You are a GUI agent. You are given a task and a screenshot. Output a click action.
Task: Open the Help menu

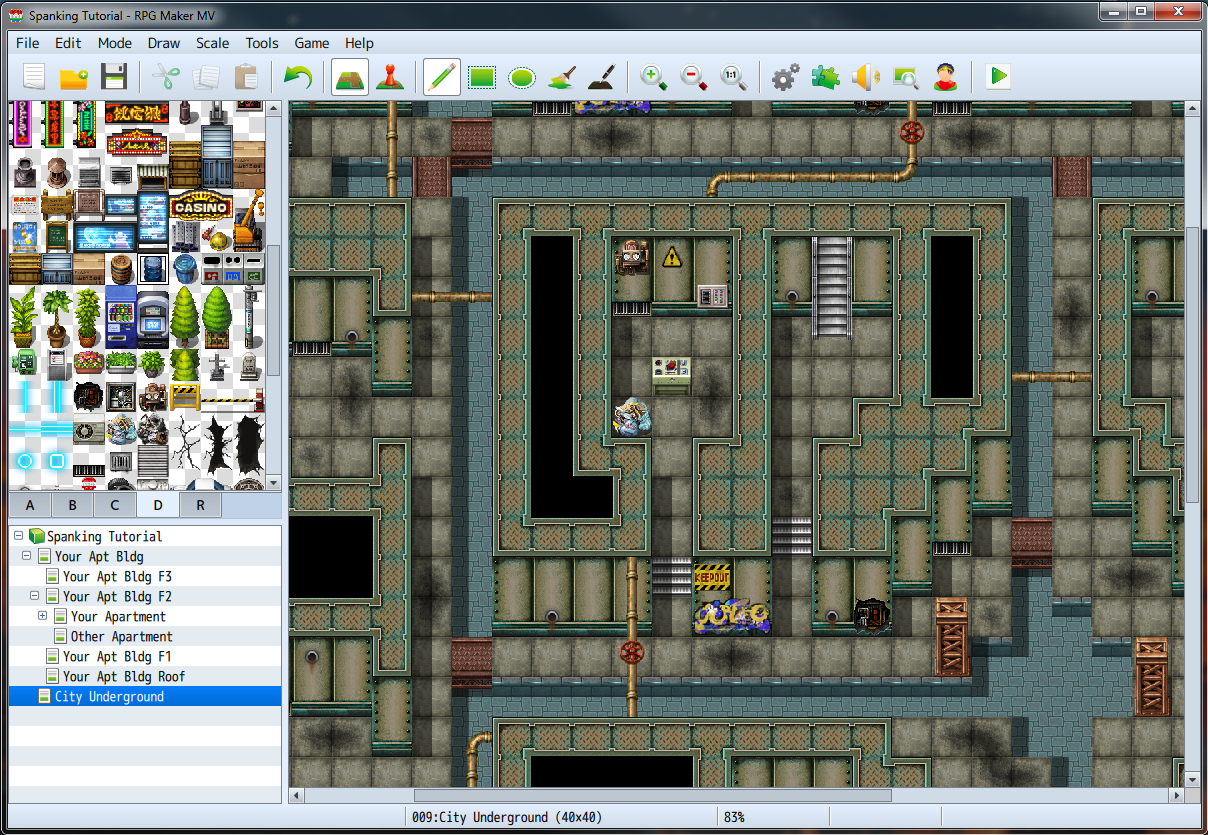359,43
